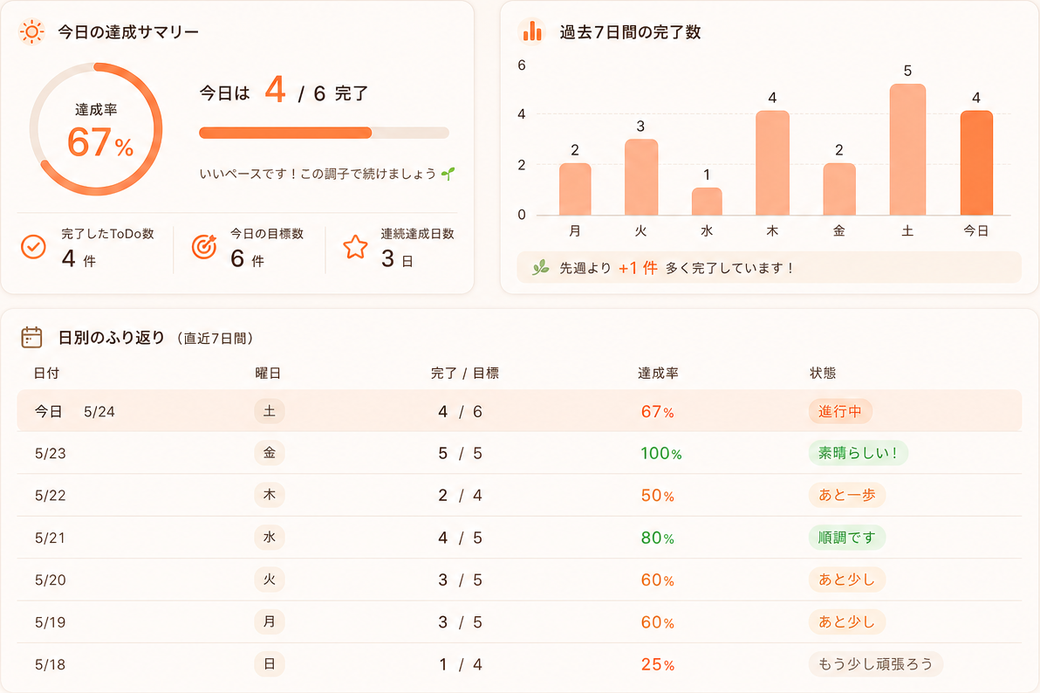Click the 達成率 column header
This screenshot has width=1040, height=693.
[x=658, y=373]
